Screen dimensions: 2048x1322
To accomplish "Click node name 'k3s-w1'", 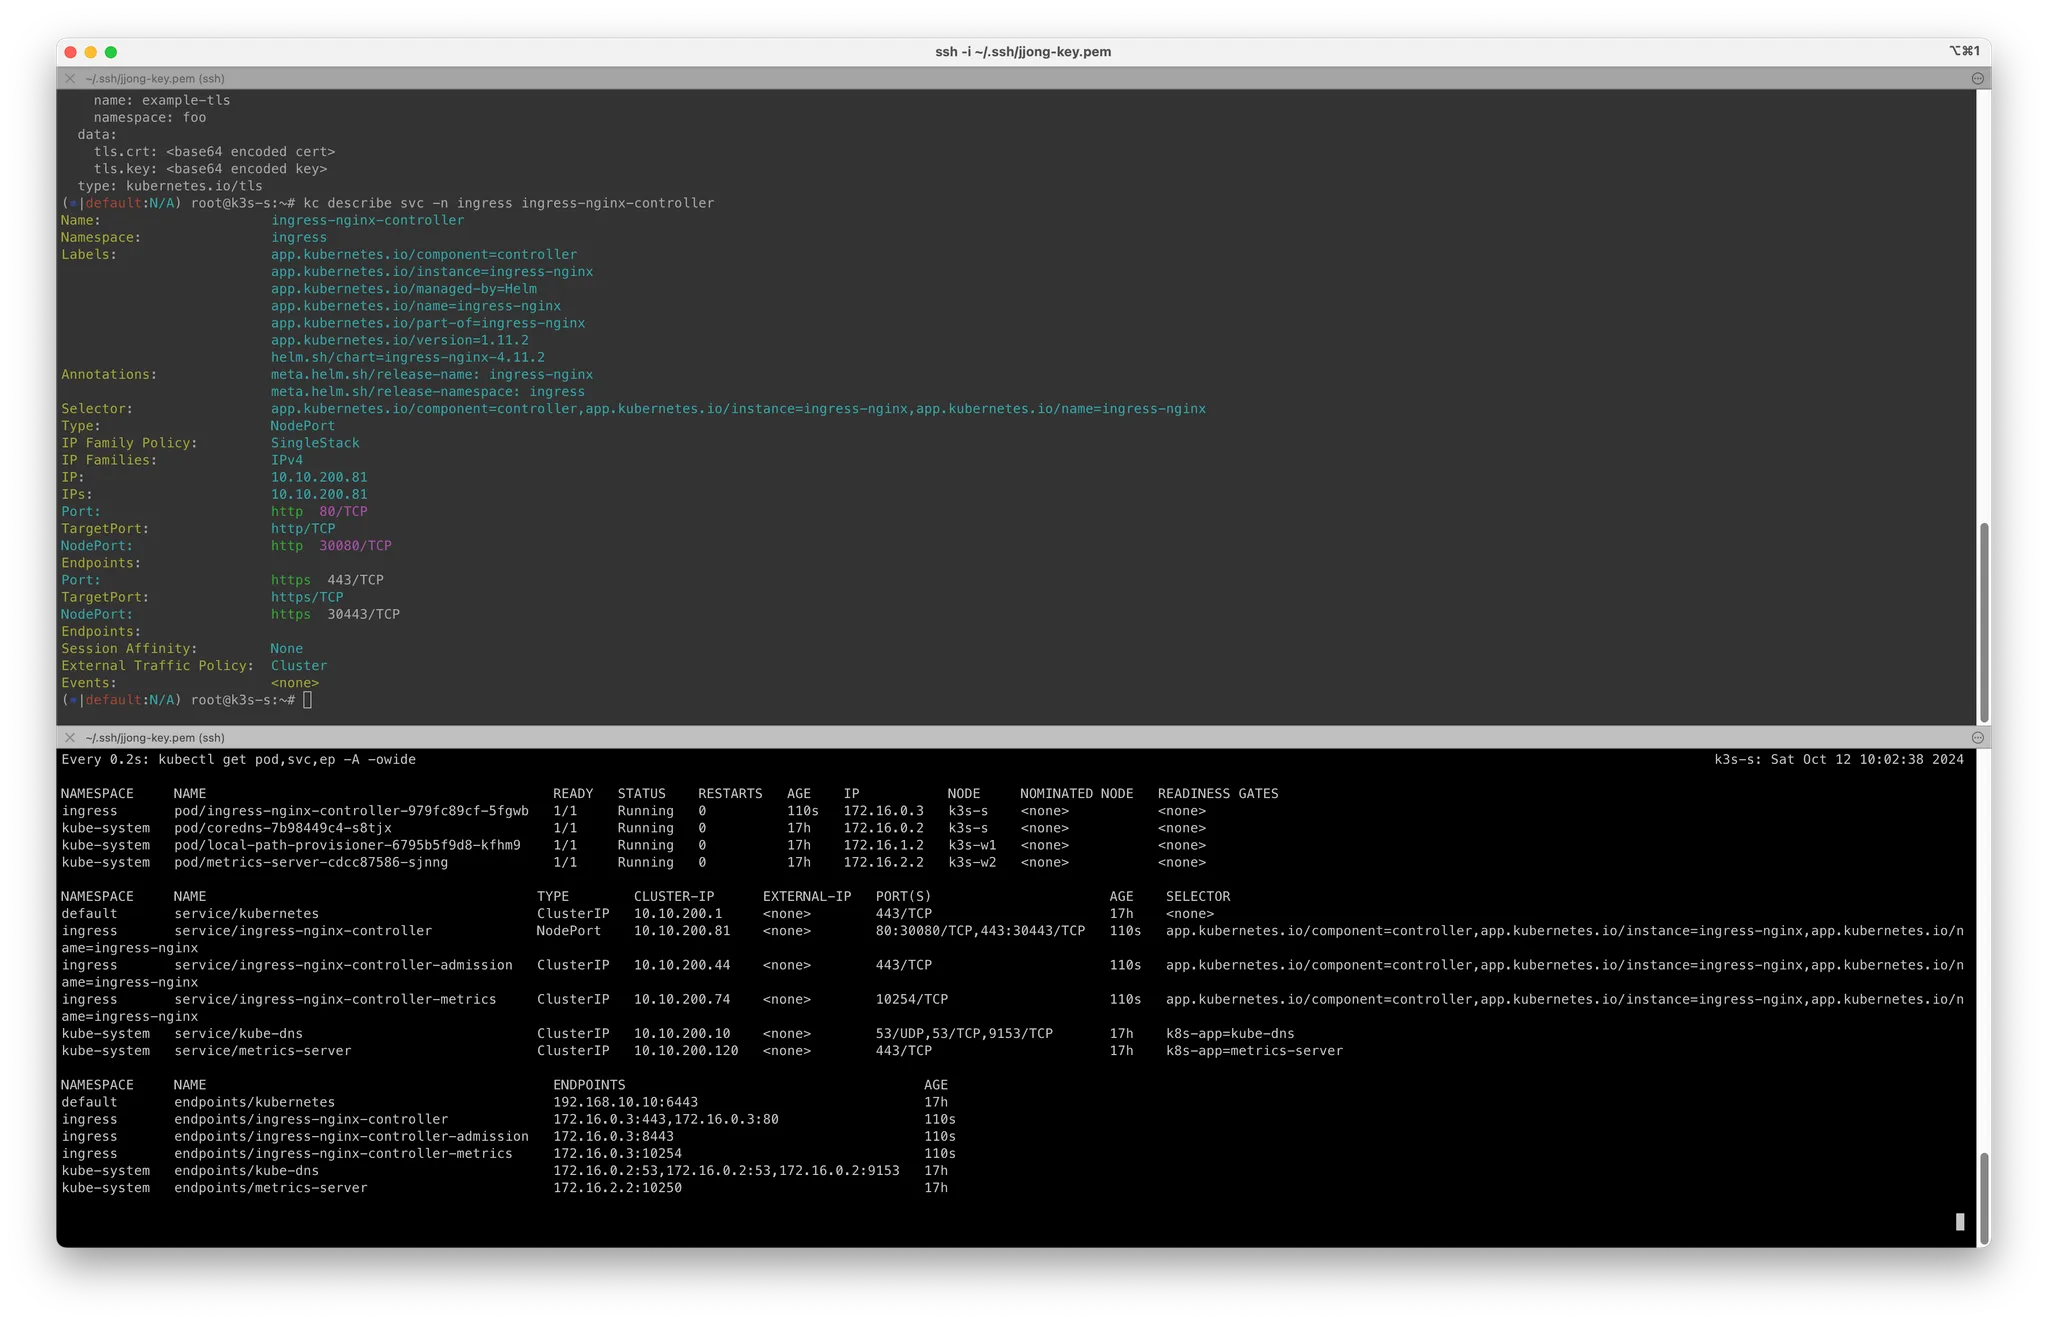I will [972, 845].
